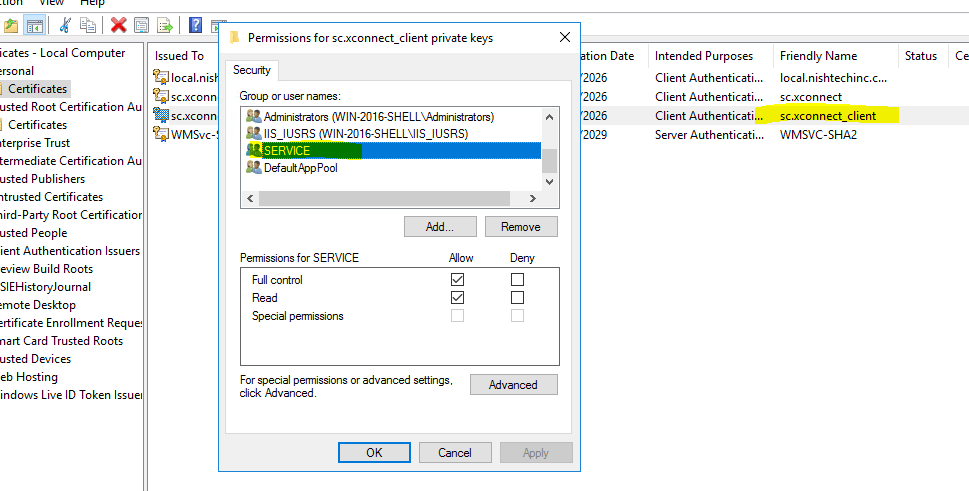Click the Cut scissors toolbar icon

(65, 25)
